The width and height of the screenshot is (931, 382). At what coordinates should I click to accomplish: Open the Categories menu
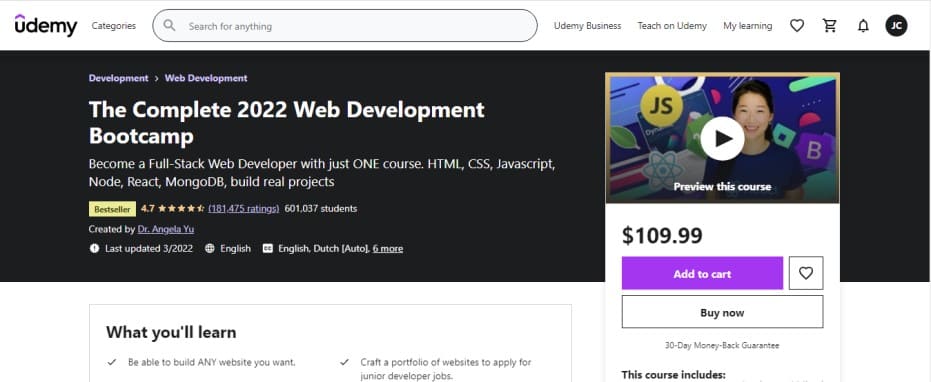113,26
